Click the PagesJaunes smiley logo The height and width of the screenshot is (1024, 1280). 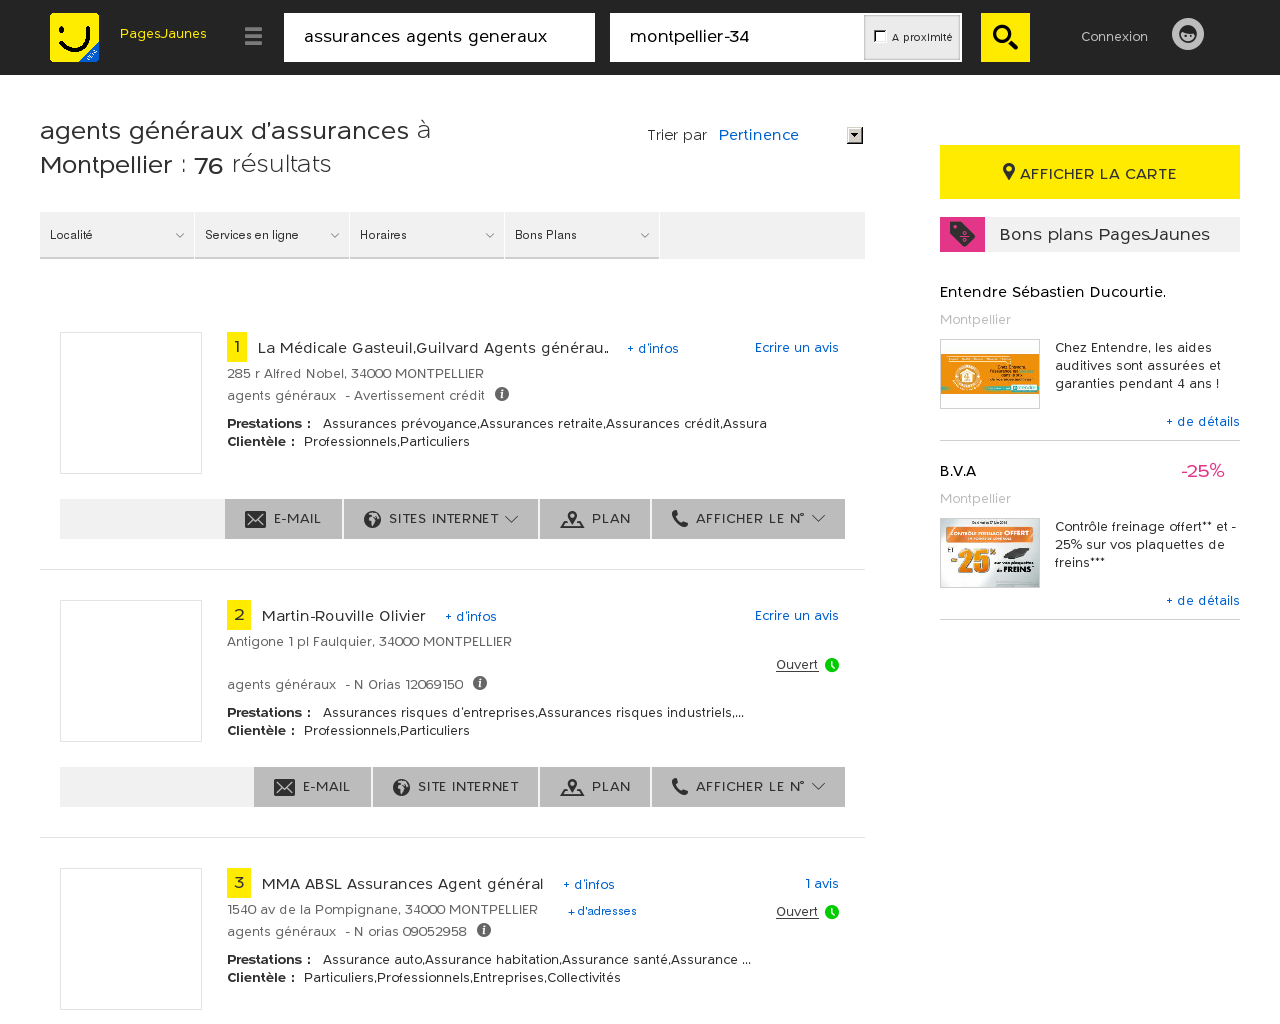click(x=74, y=37)
